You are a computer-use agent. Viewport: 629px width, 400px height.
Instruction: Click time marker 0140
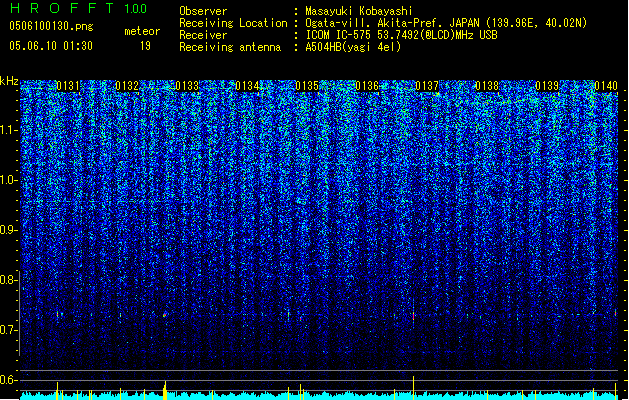point(606,86)
